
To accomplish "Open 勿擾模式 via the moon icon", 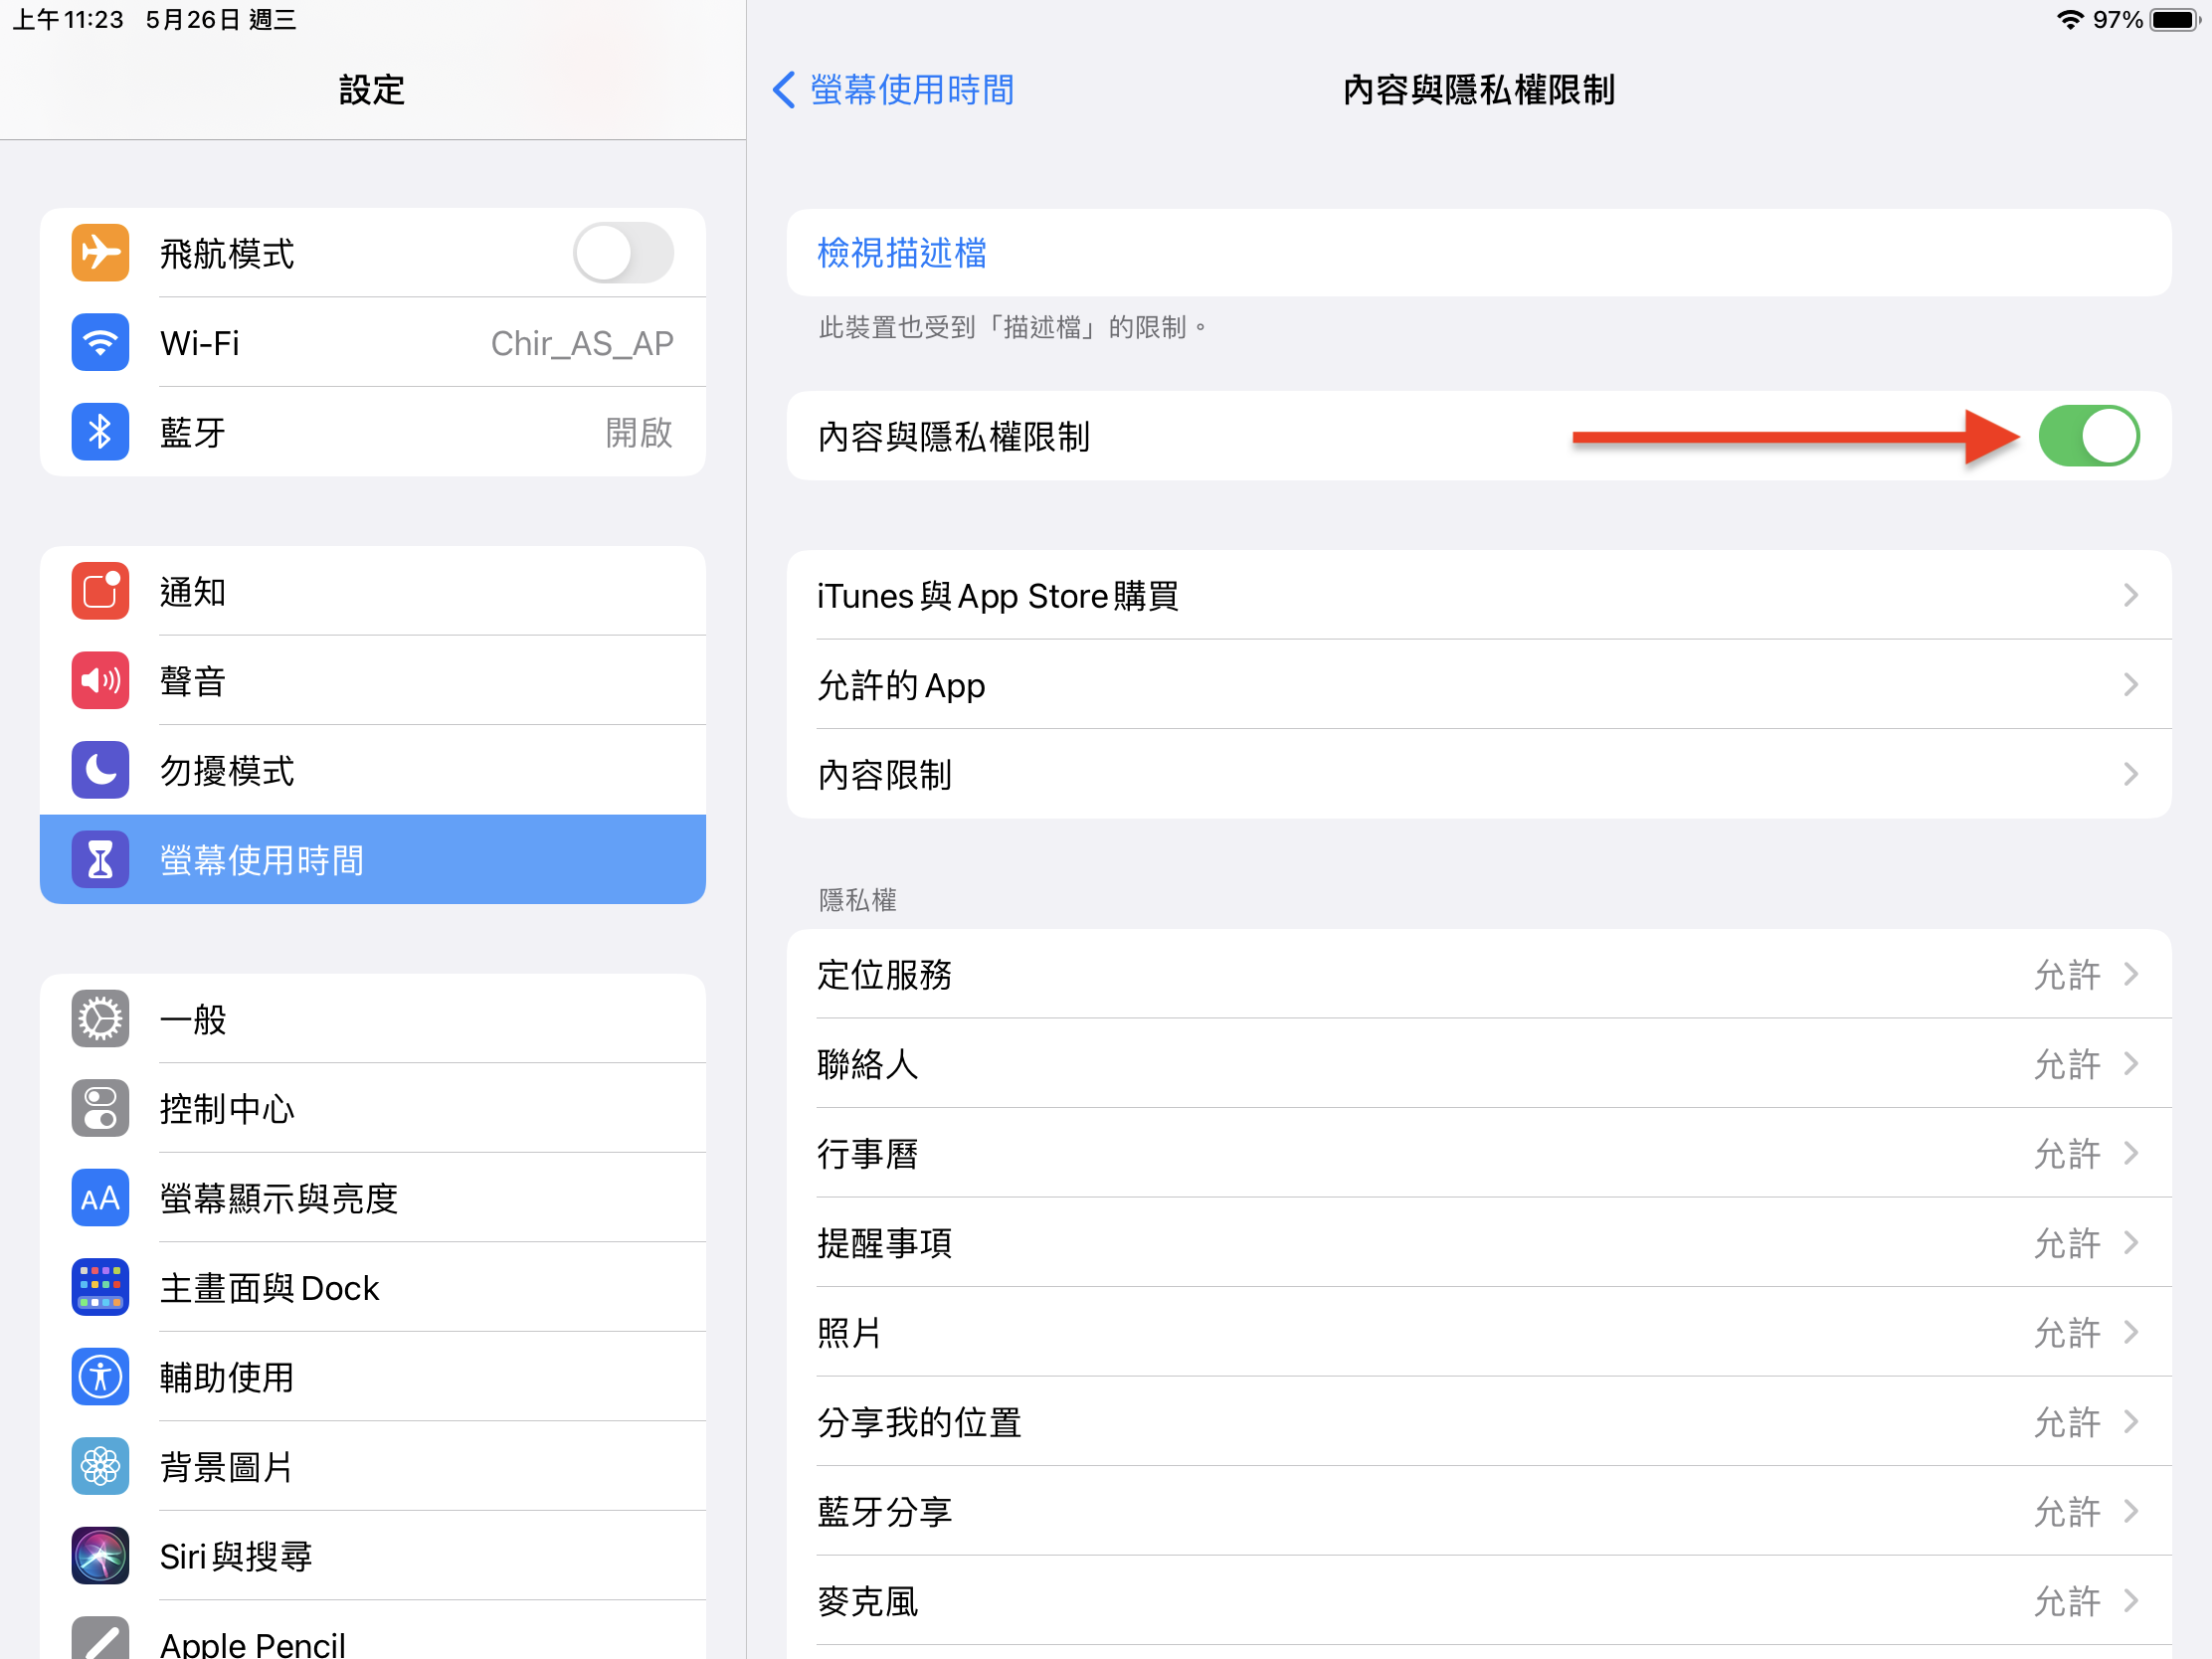I will tap(100, 770).
